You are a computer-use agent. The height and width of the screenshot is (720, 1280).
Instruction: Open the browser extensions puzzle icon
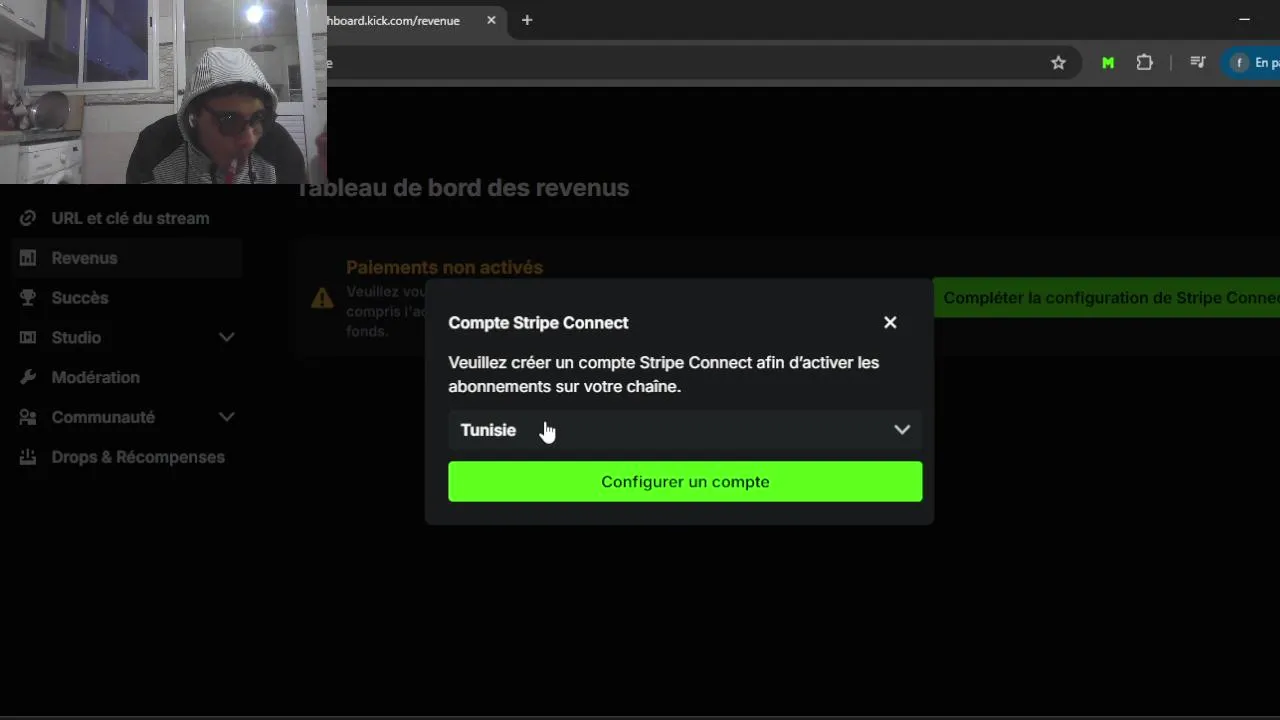pyautogui.click(x=1145, y=63)
